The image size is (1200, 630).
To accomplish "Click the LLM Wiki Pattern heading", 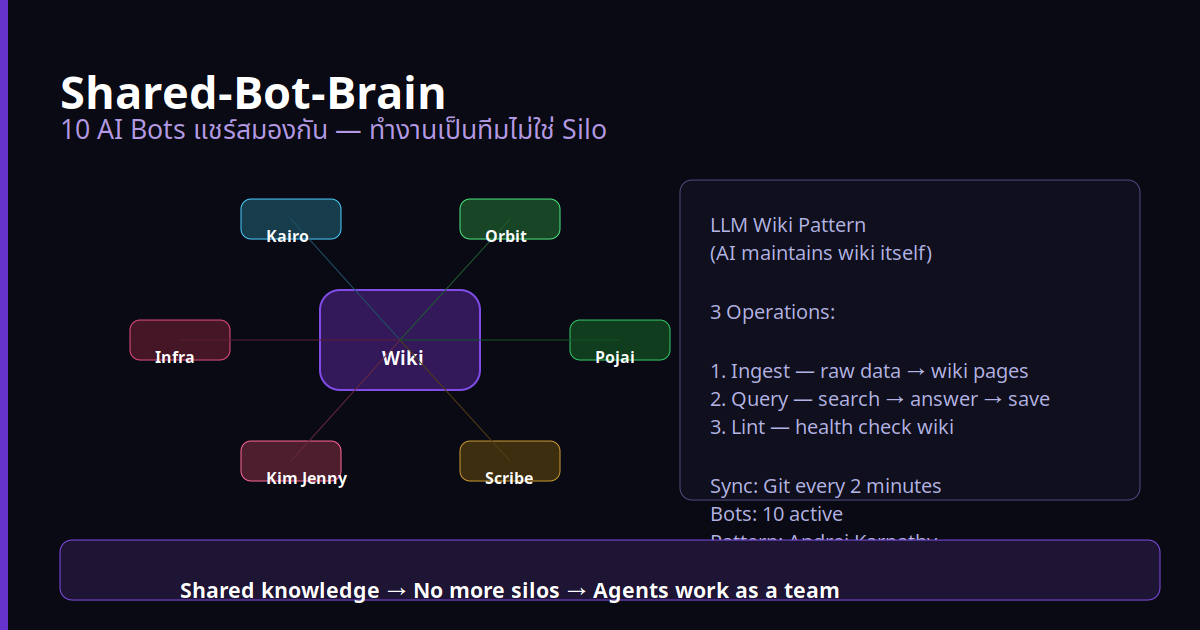I will pos(788,225).
